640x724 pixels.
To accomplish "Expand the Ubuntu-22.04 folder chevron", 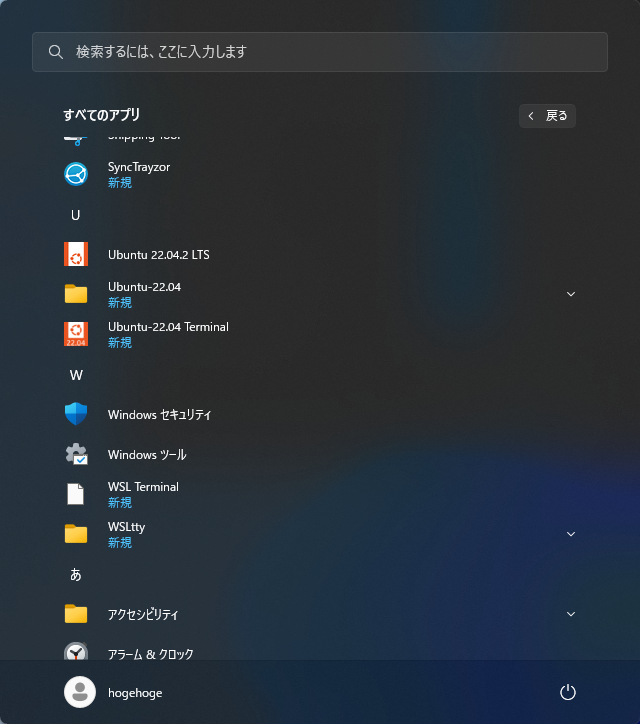I will point(571,294).
